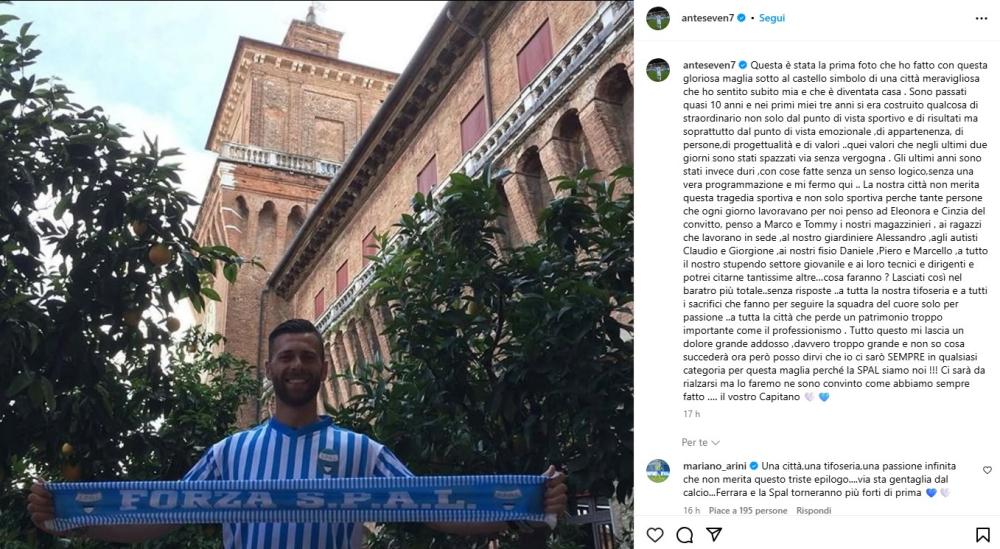View Piace a 195 persone likes
The height and width of the screenshot is (549, 1000).
(x=748, y=510)
